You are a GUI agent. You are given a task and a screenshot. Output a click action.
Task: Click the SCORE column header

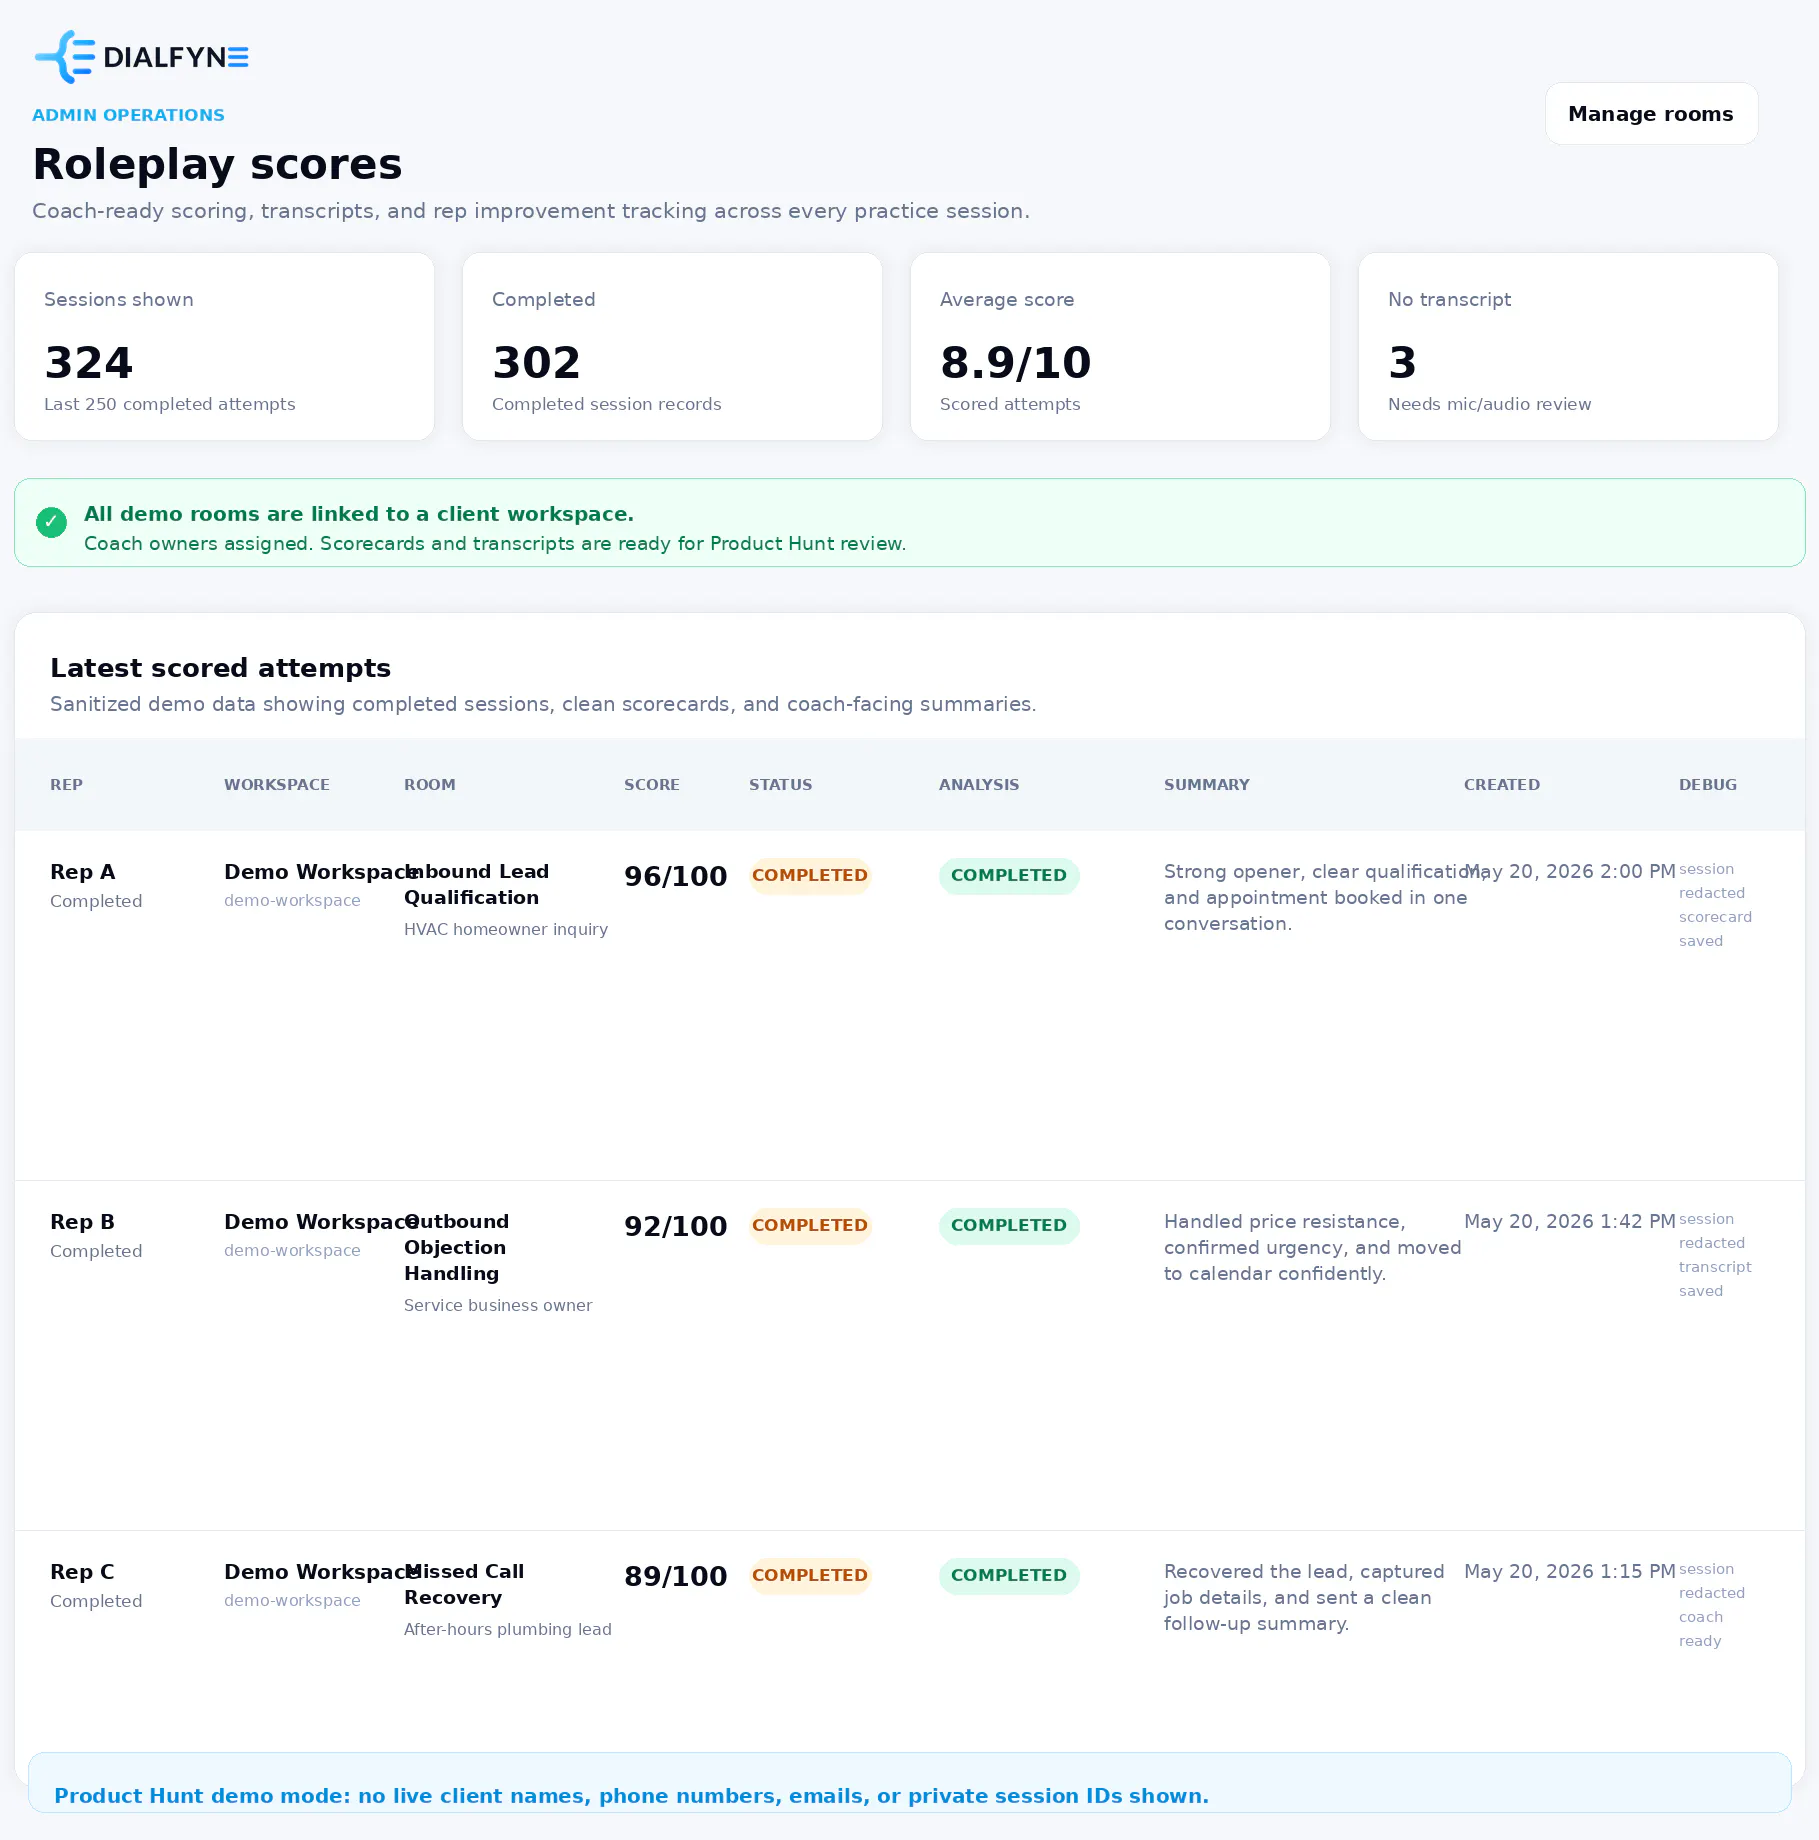(x=652, y=785)
